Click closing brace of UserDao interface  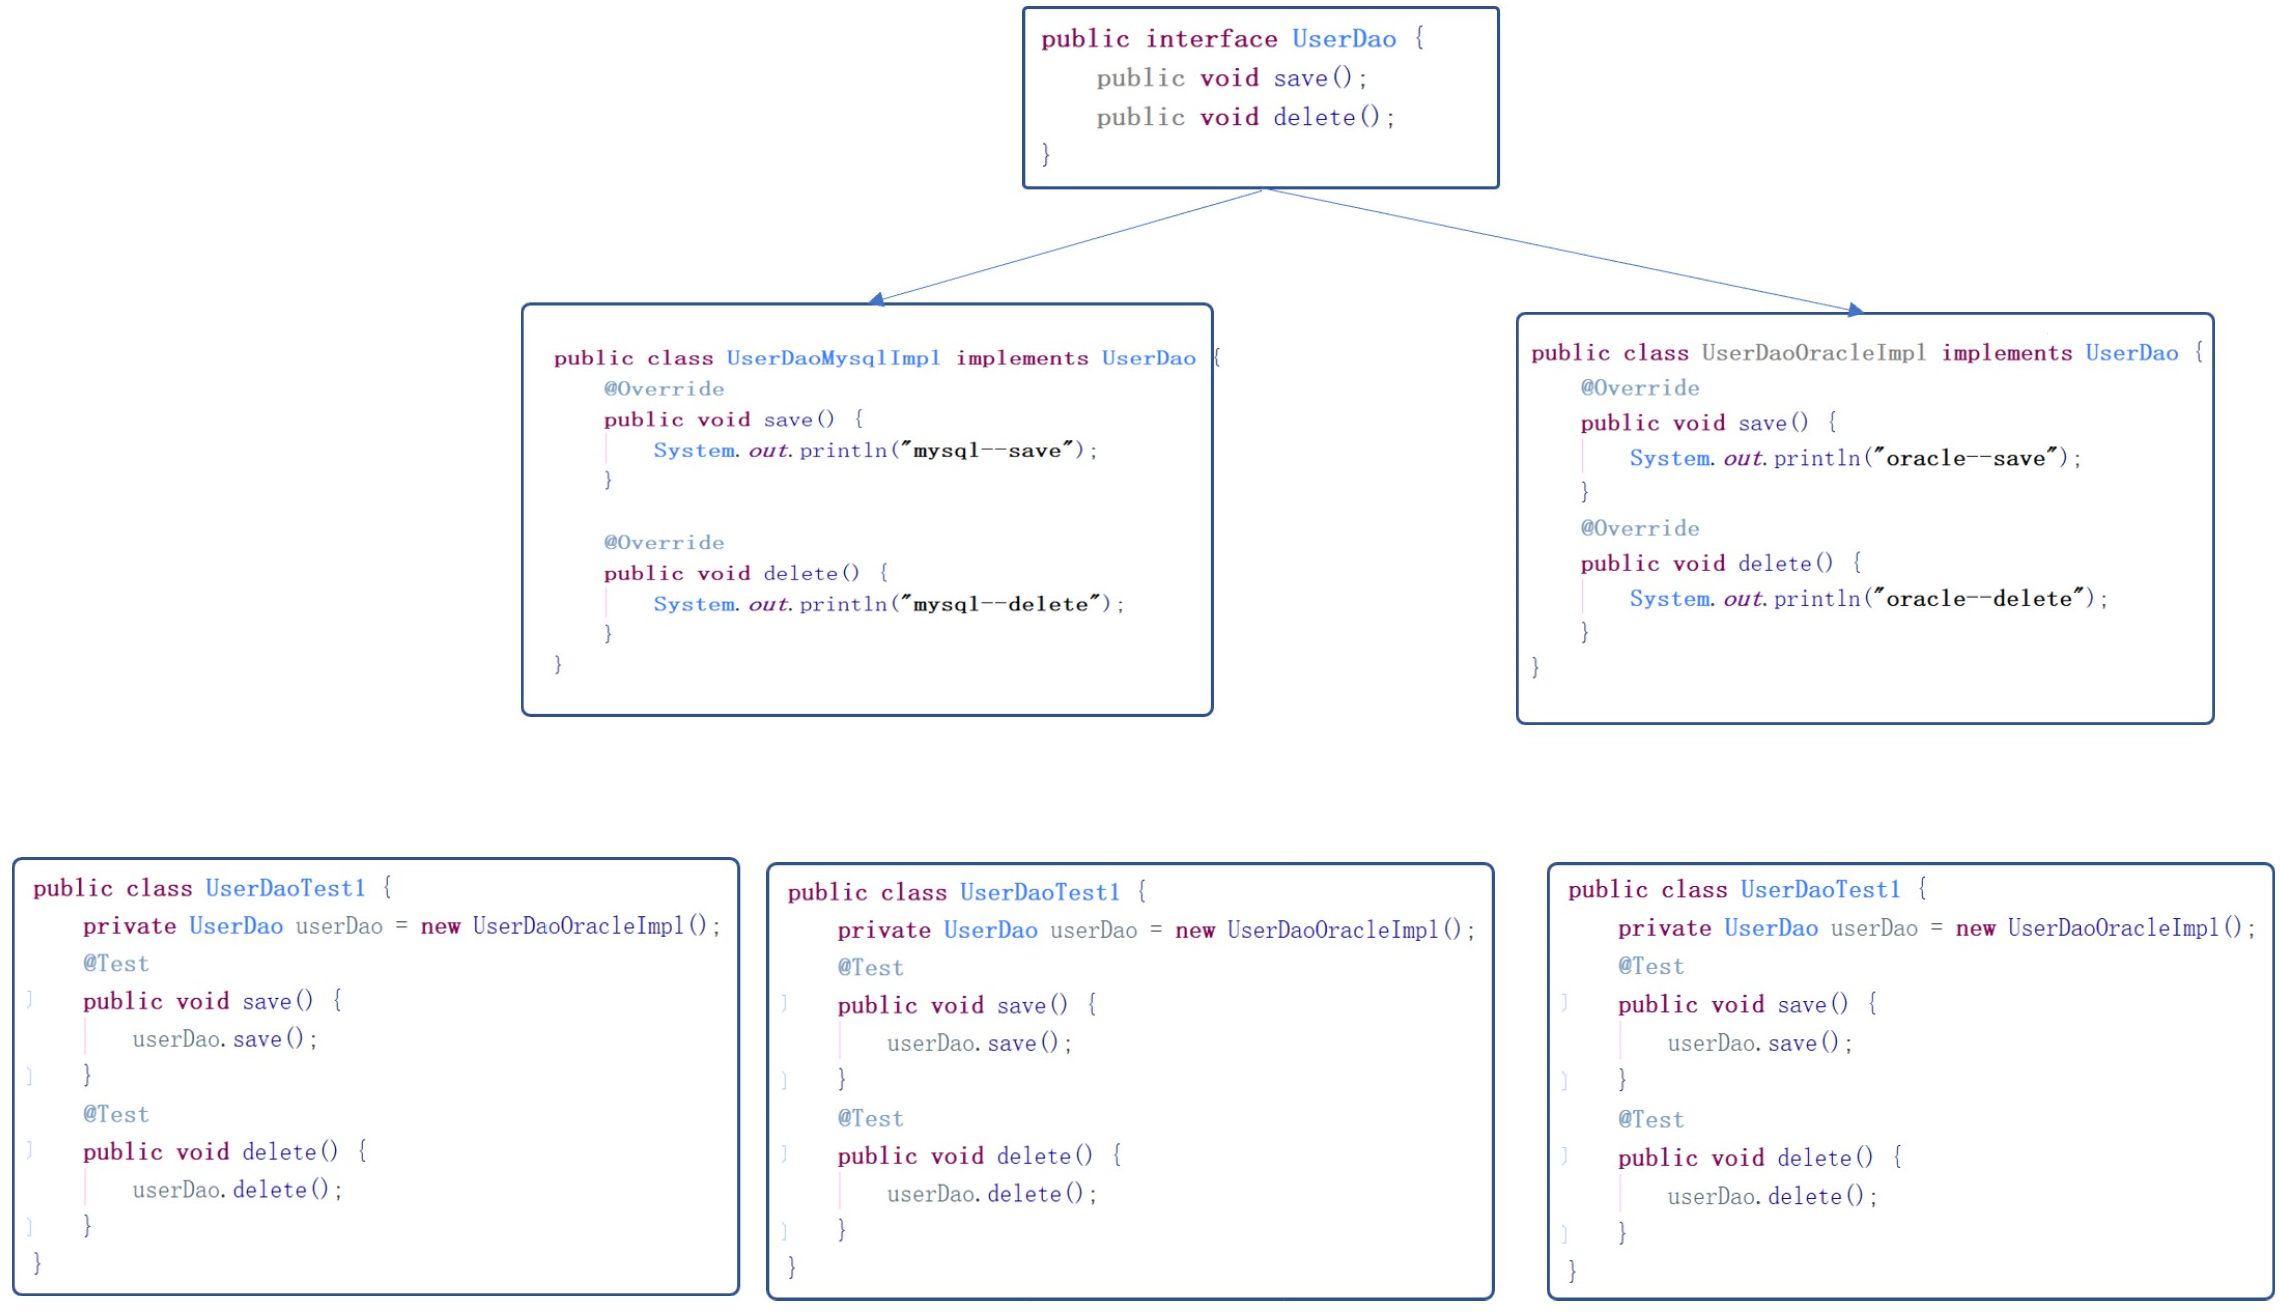1046,153
